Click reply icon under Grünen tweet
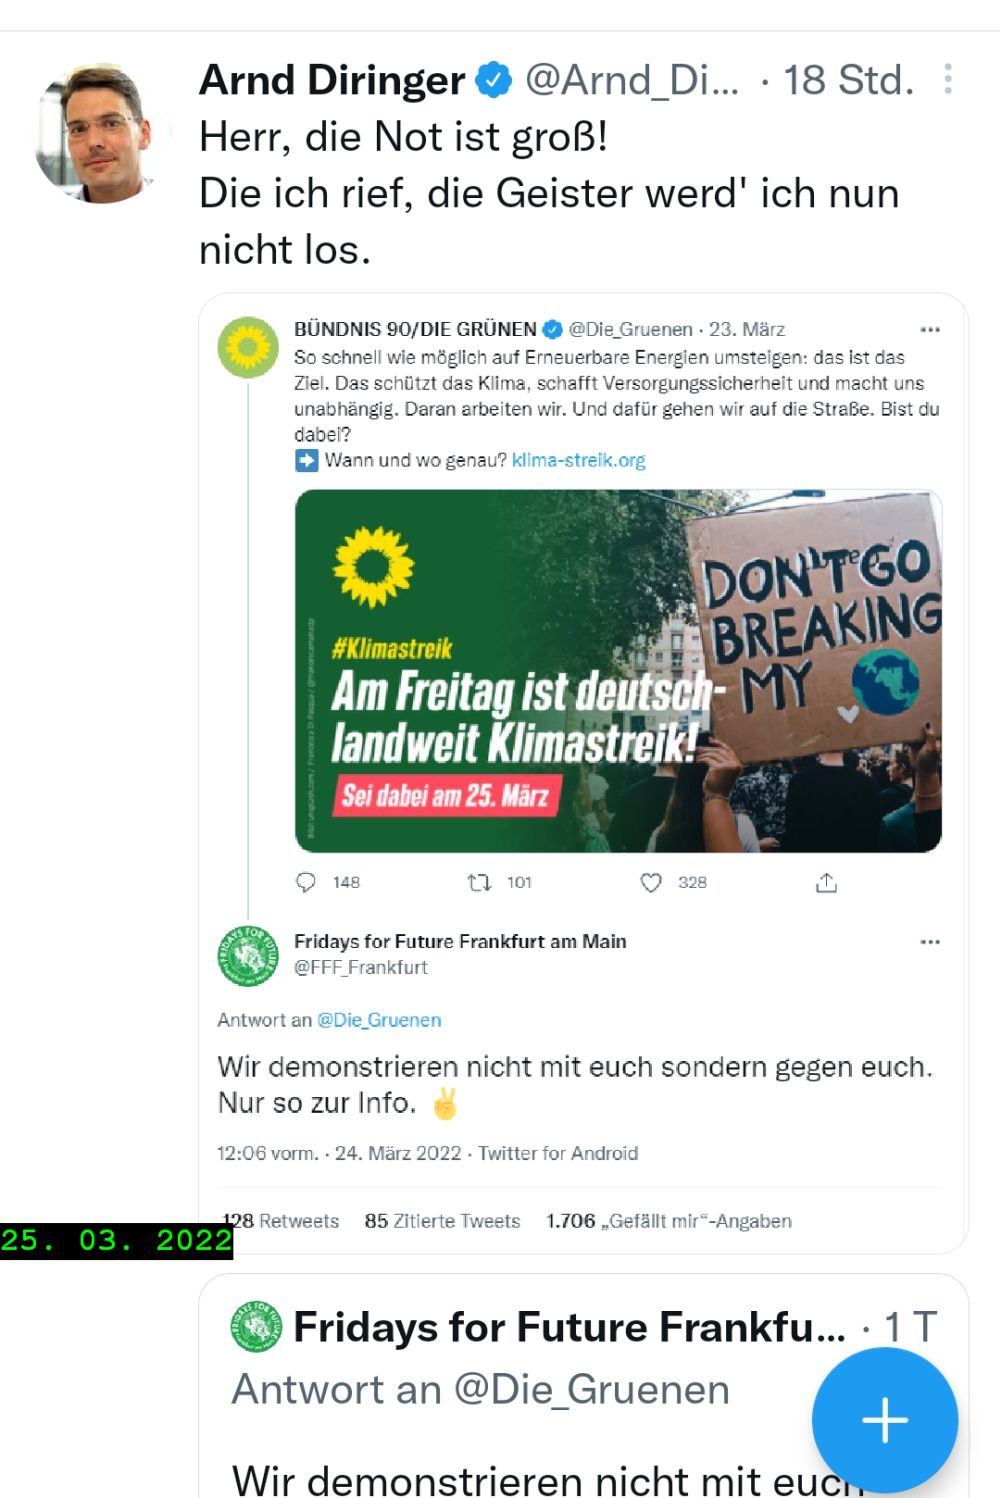This screenshot has height=1498, width=1000. tap(306, 882)
